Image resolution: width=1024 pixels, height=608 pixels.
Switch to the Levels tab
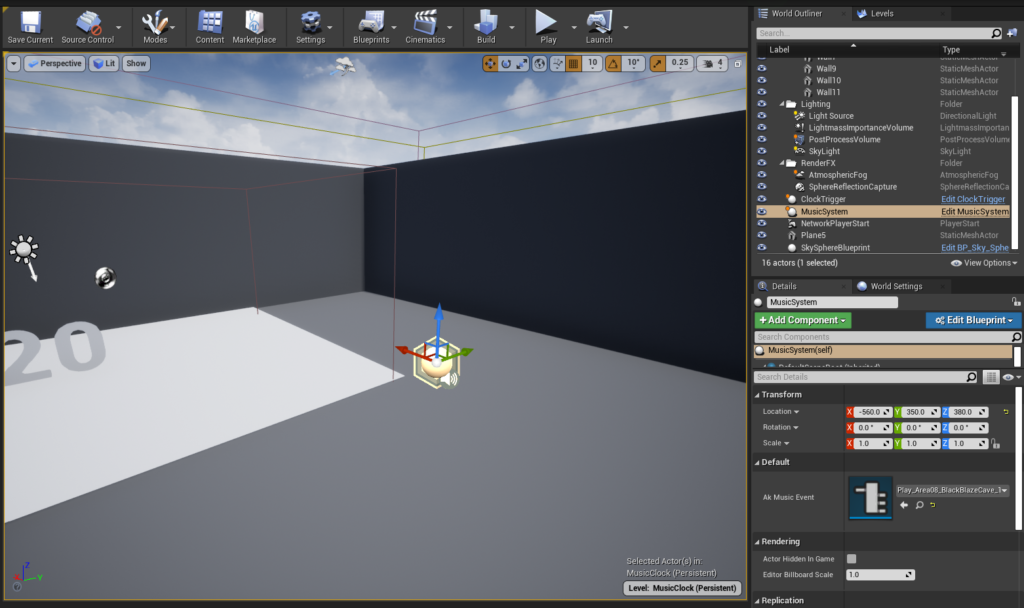880,13
